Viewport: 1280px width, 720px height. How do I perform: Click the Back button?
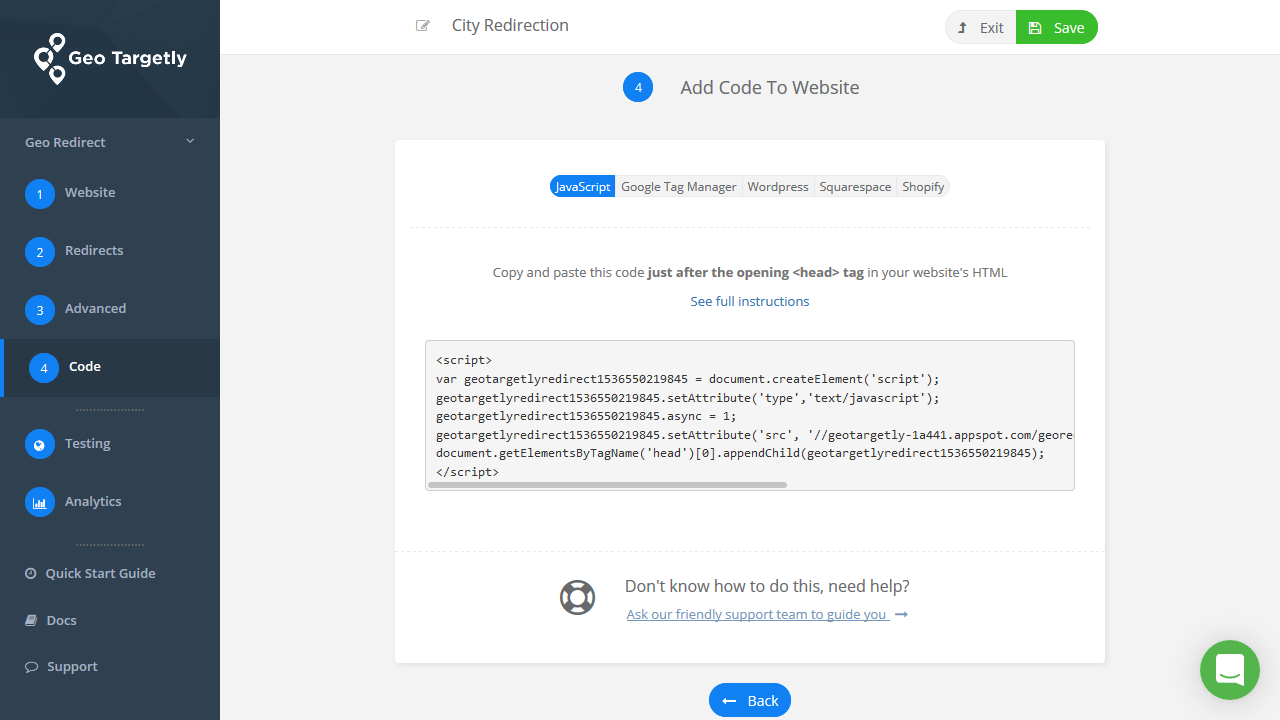pos(750,701)
